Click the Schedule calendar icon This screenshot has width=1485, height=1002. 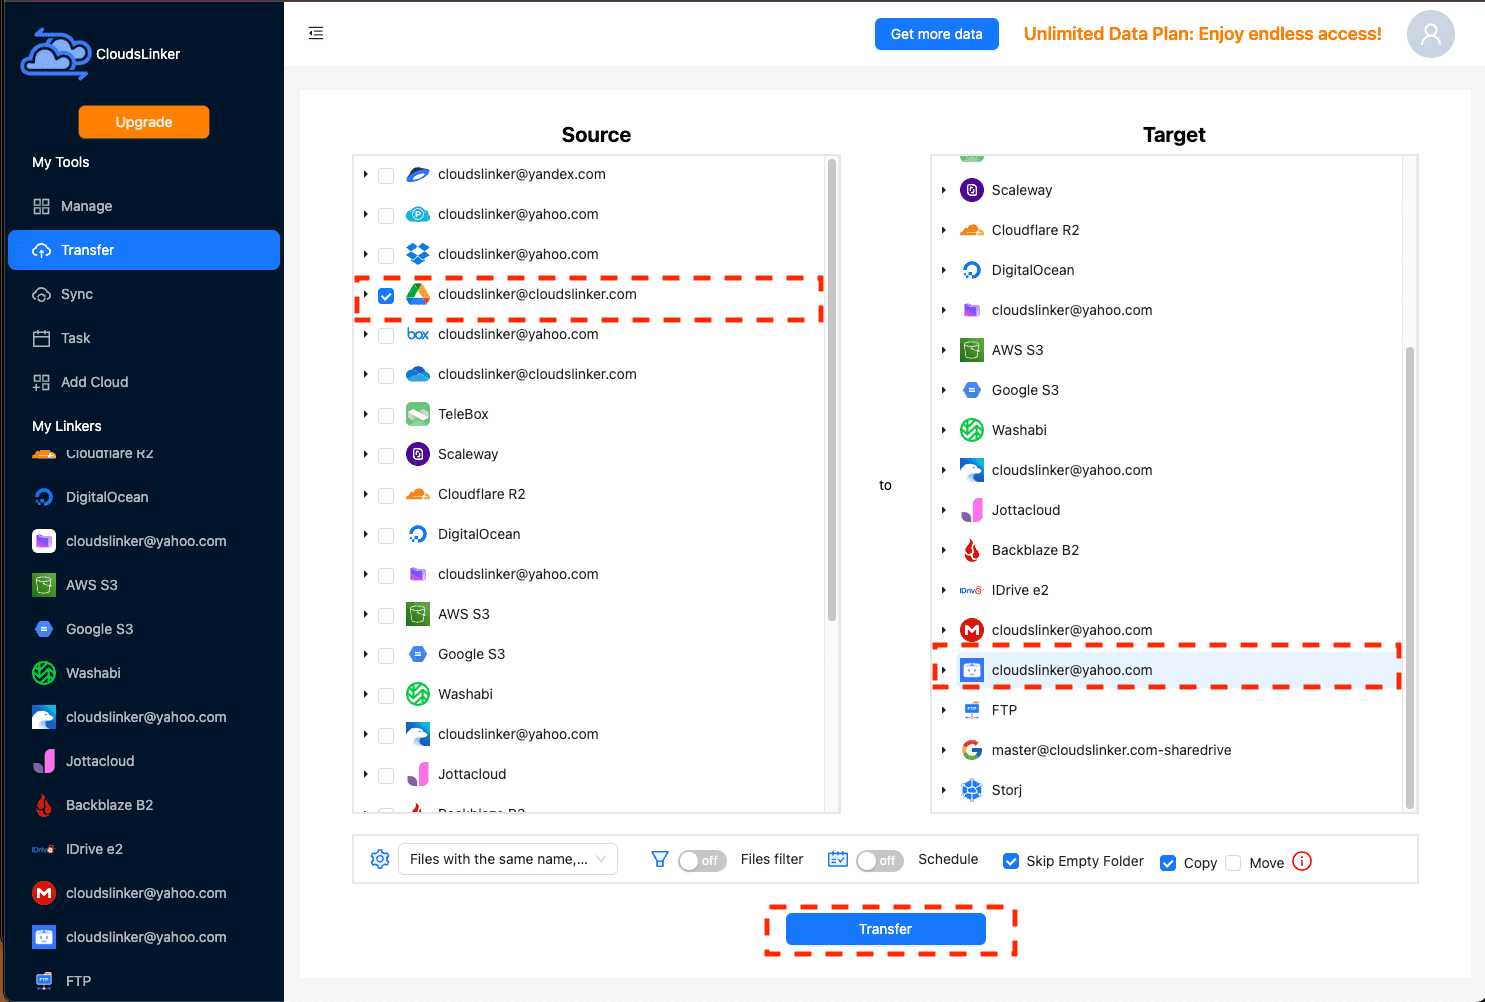(x=838, y=859)
